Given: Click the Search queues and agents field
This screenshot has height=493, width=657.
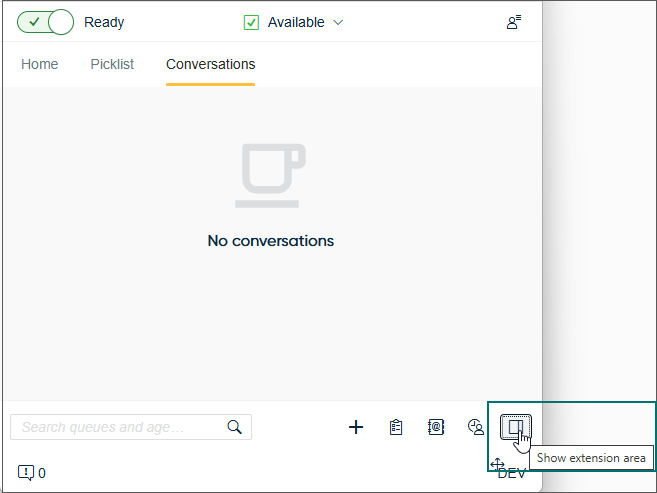Looking at the screenshot, I should pos(115,427).
